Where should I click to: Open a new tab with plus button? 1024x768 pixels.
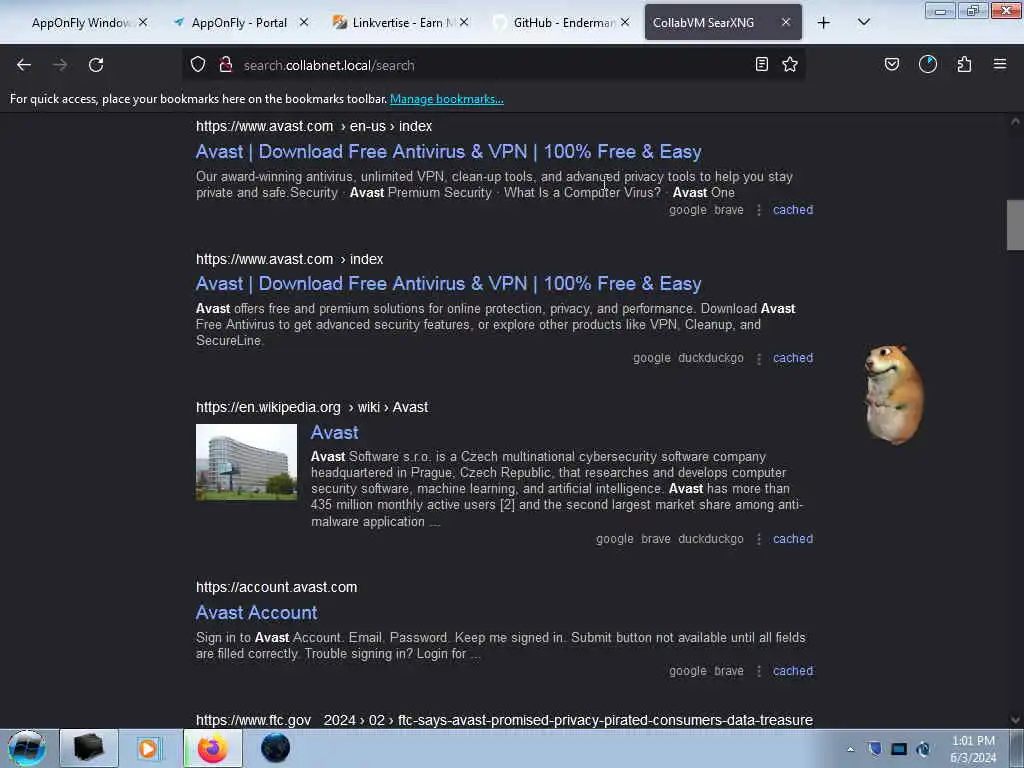tap(824, 23)
